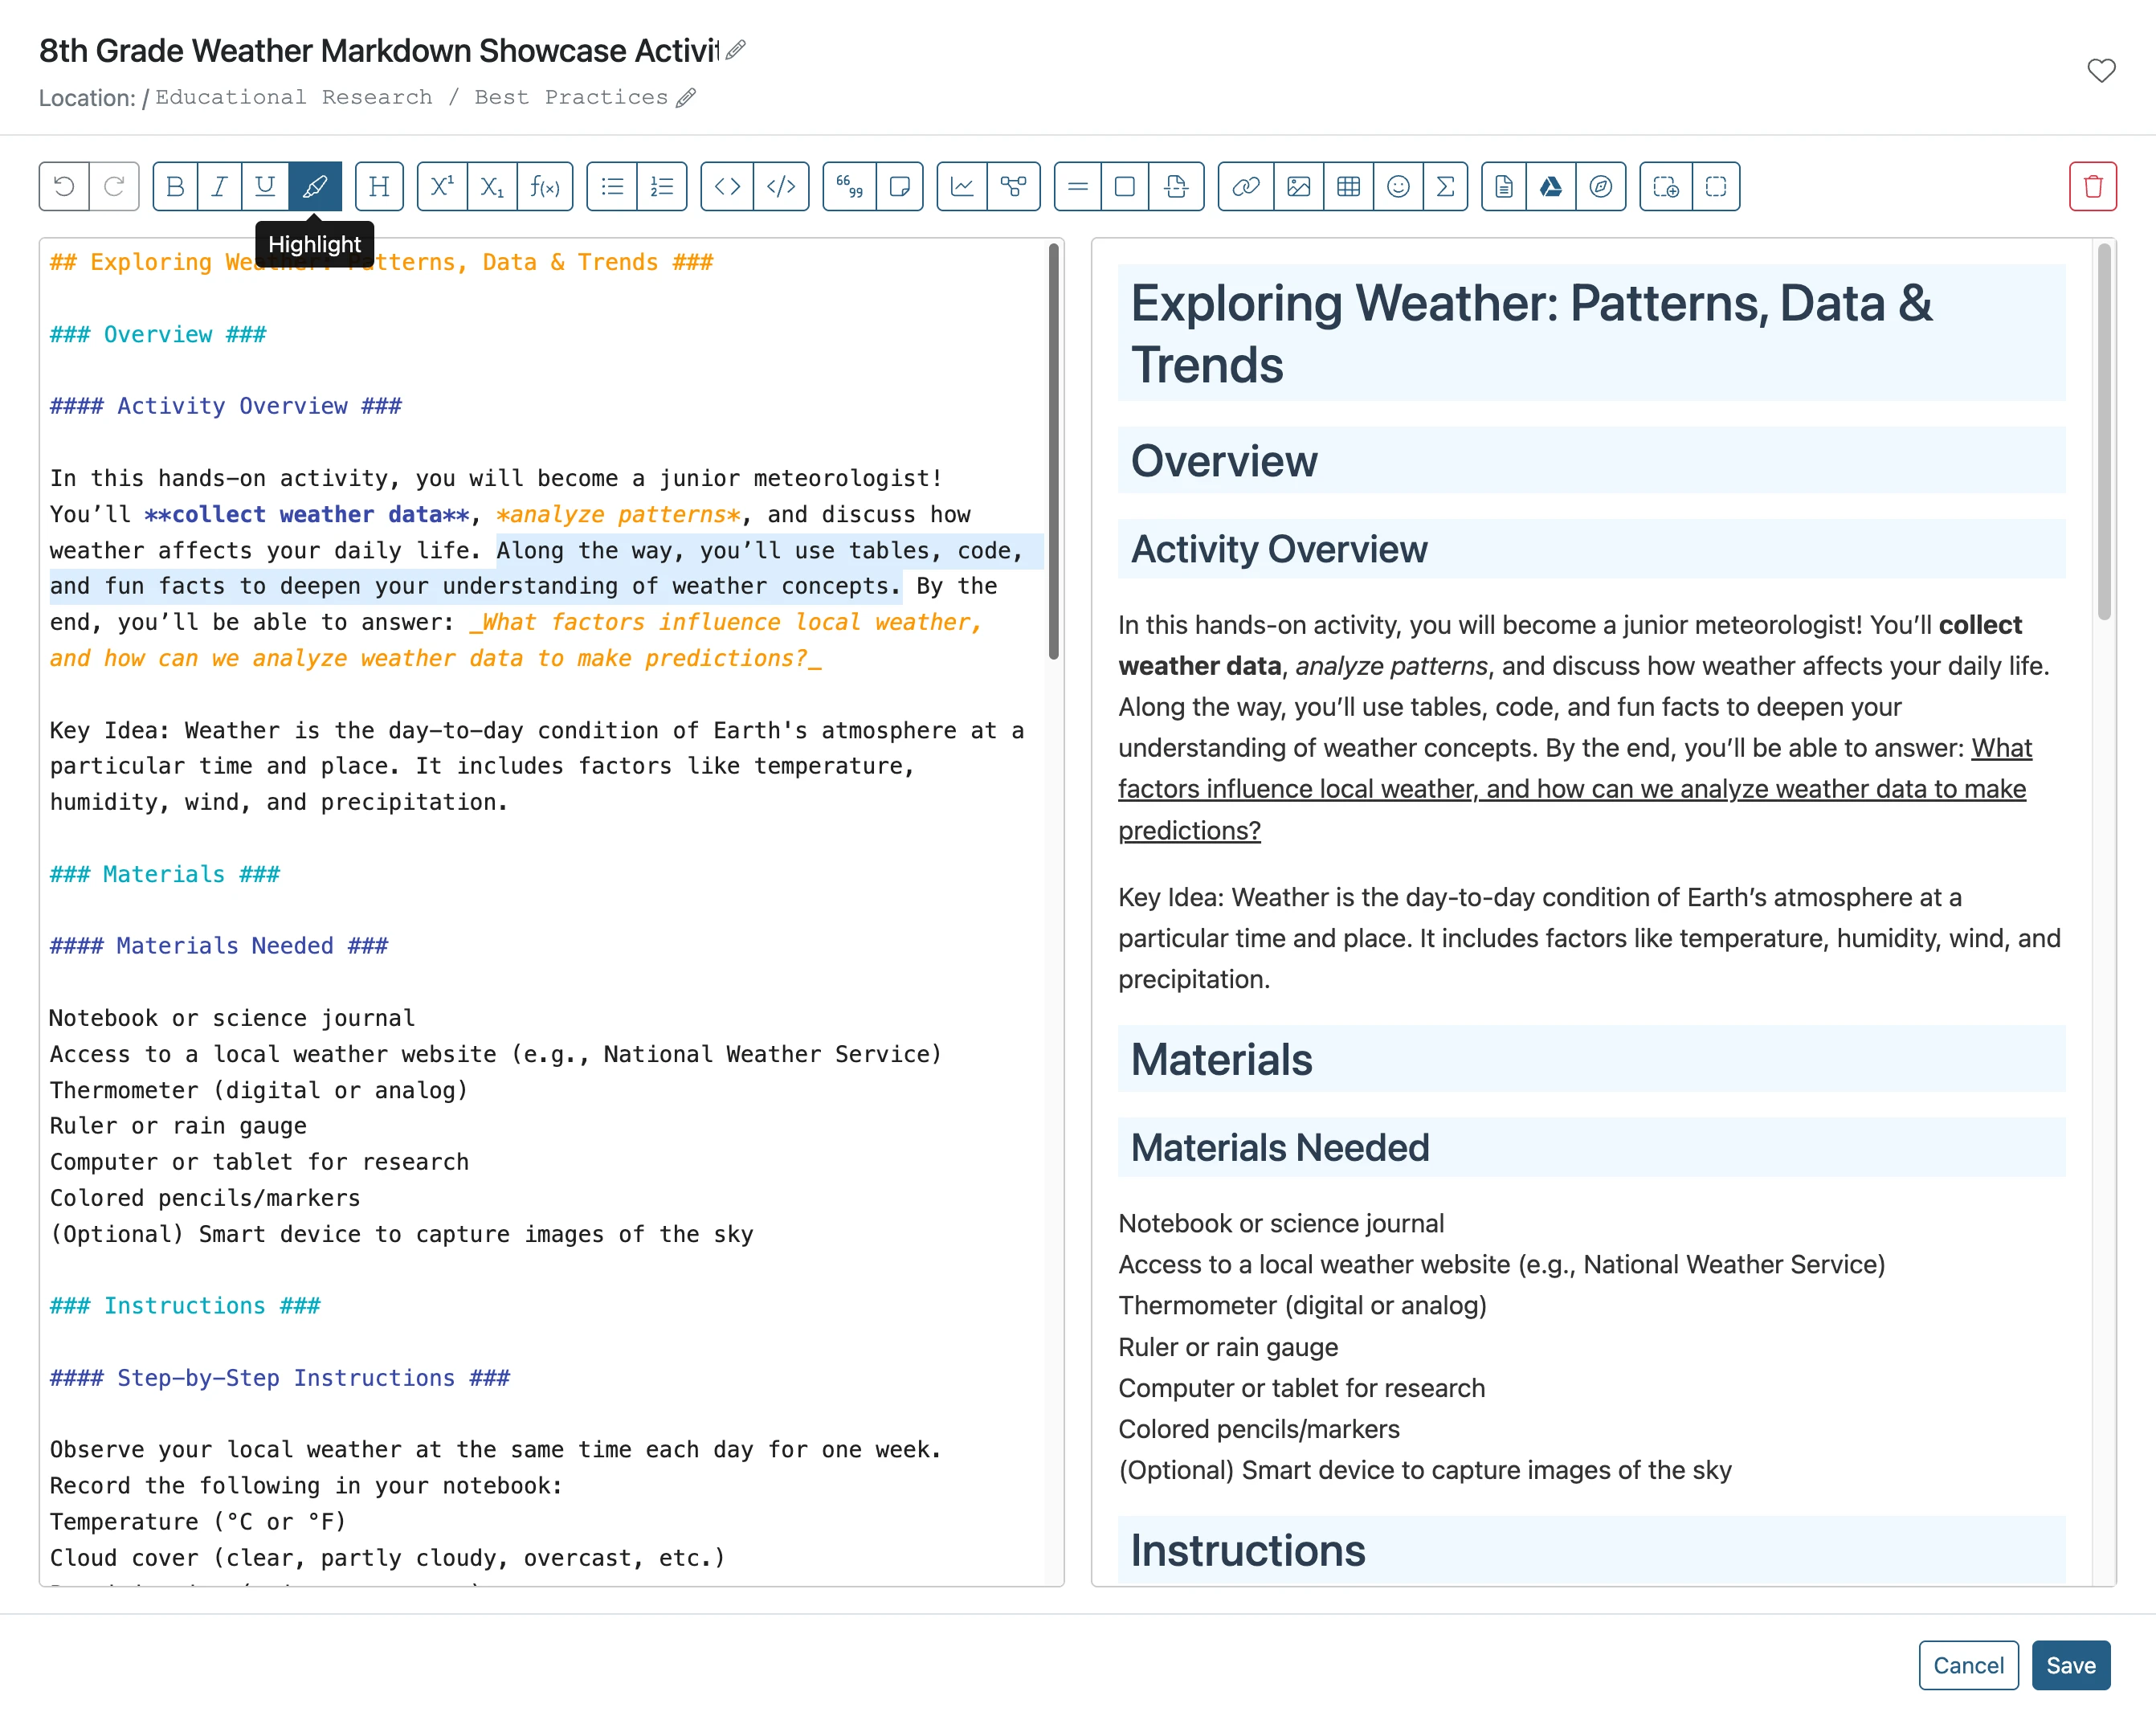Viewport: 2156px width, 1716px height.
Task: Open the emoji picker icon
Action: (x=1399, y=186)
